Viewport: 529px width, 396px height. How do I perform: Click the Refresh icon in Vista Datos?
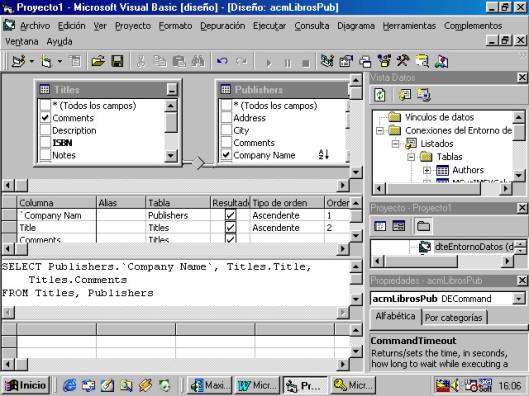(x=380, y=95)
